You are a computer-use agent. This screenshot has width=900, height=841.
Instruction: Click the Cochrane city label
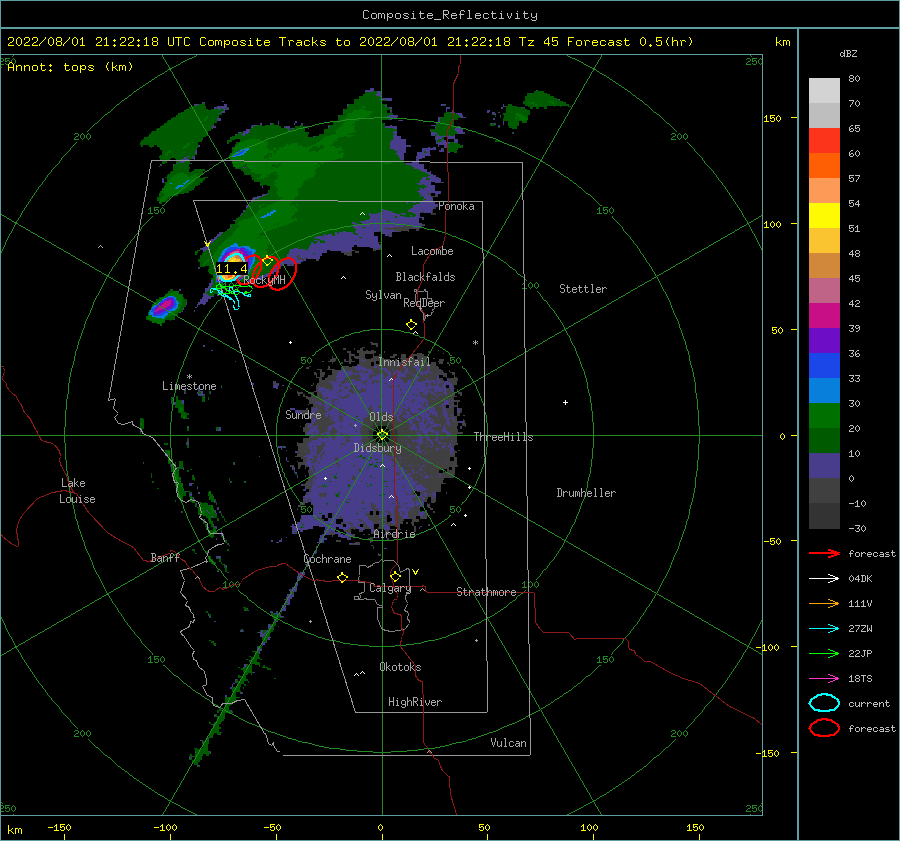click(327, 559)
